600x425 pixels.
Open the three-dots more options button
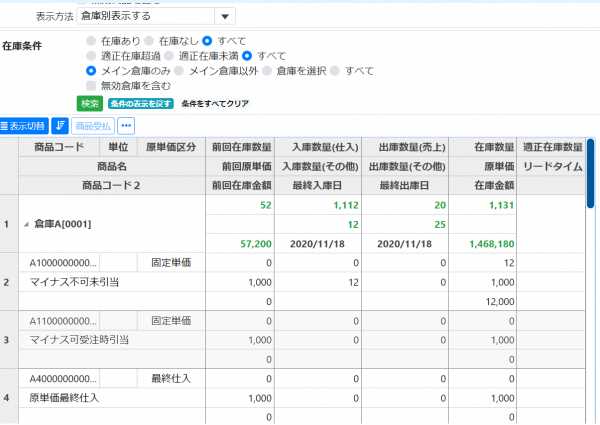126,126
